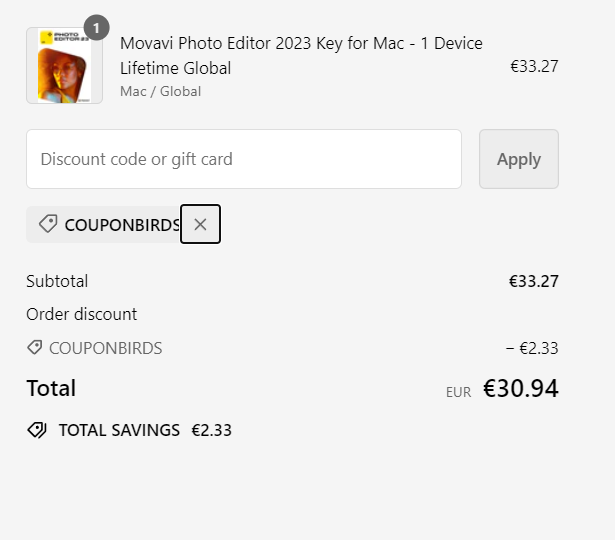Click the Subtotal label
This screenshot has height=540, width=615.
pos(57,281)
